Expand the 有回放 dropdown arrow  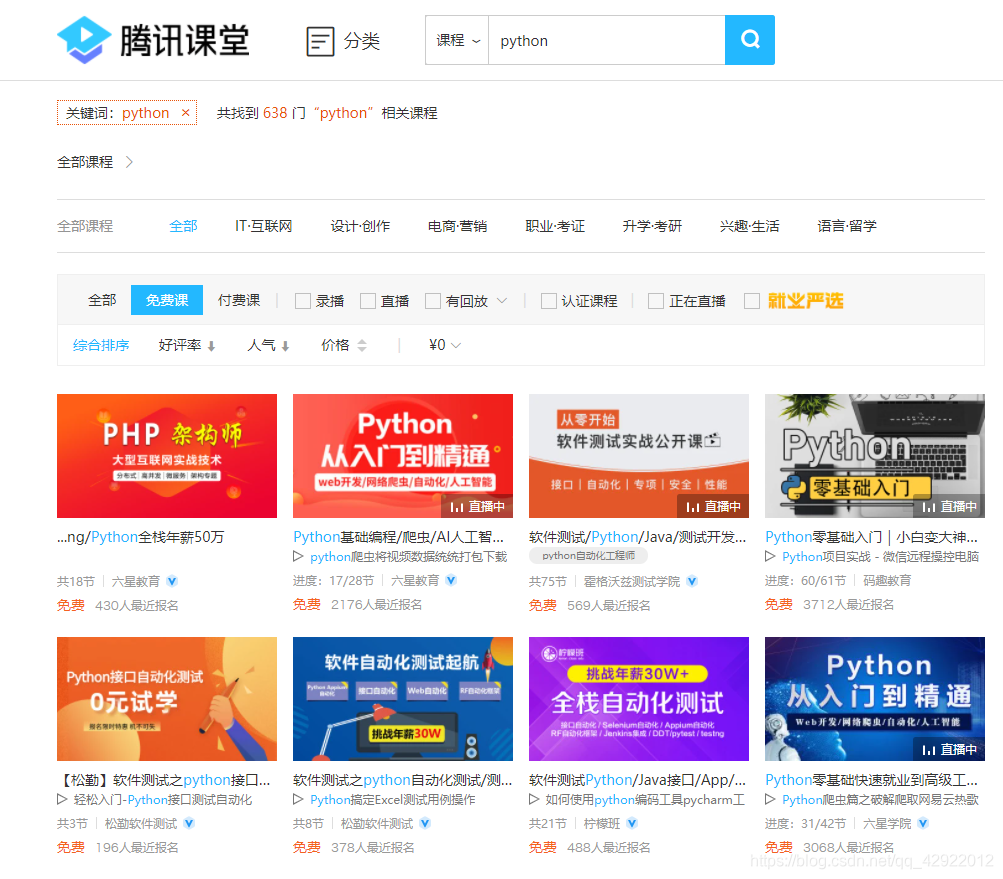501,300
